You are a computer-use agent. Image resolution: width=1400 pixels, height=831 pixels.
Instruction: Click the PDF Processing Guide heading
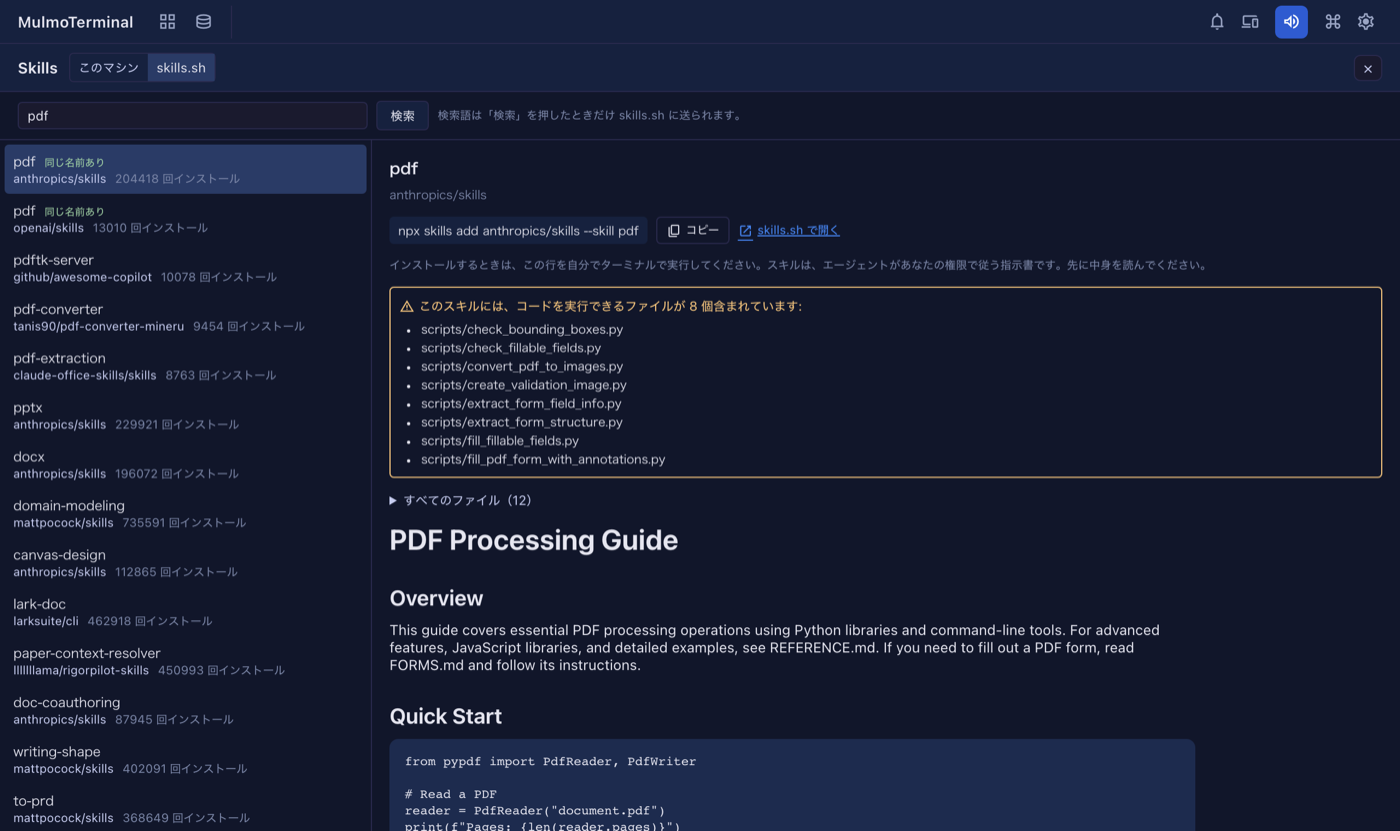534,540
